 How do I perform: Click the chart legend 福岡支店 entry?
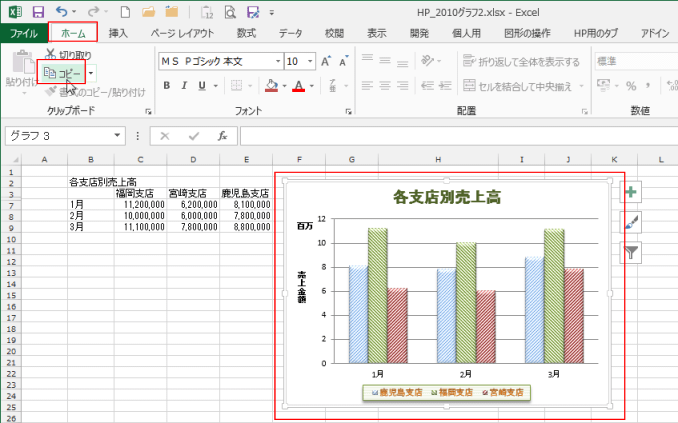coord(452,392)
